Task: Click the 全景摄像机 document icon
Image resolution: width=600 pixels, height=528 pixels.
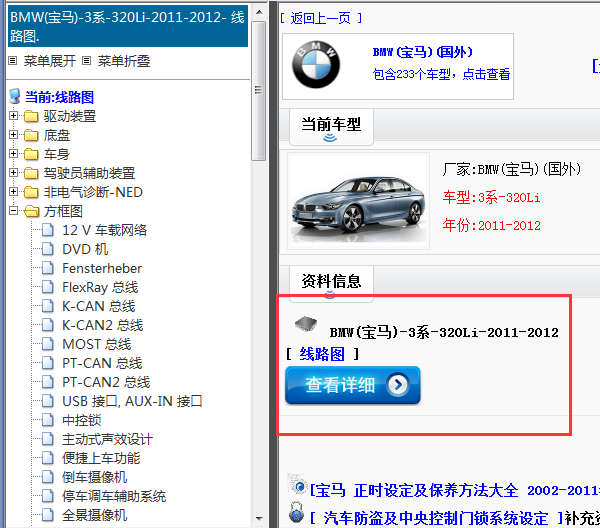Action: click(x=47, y=515)
